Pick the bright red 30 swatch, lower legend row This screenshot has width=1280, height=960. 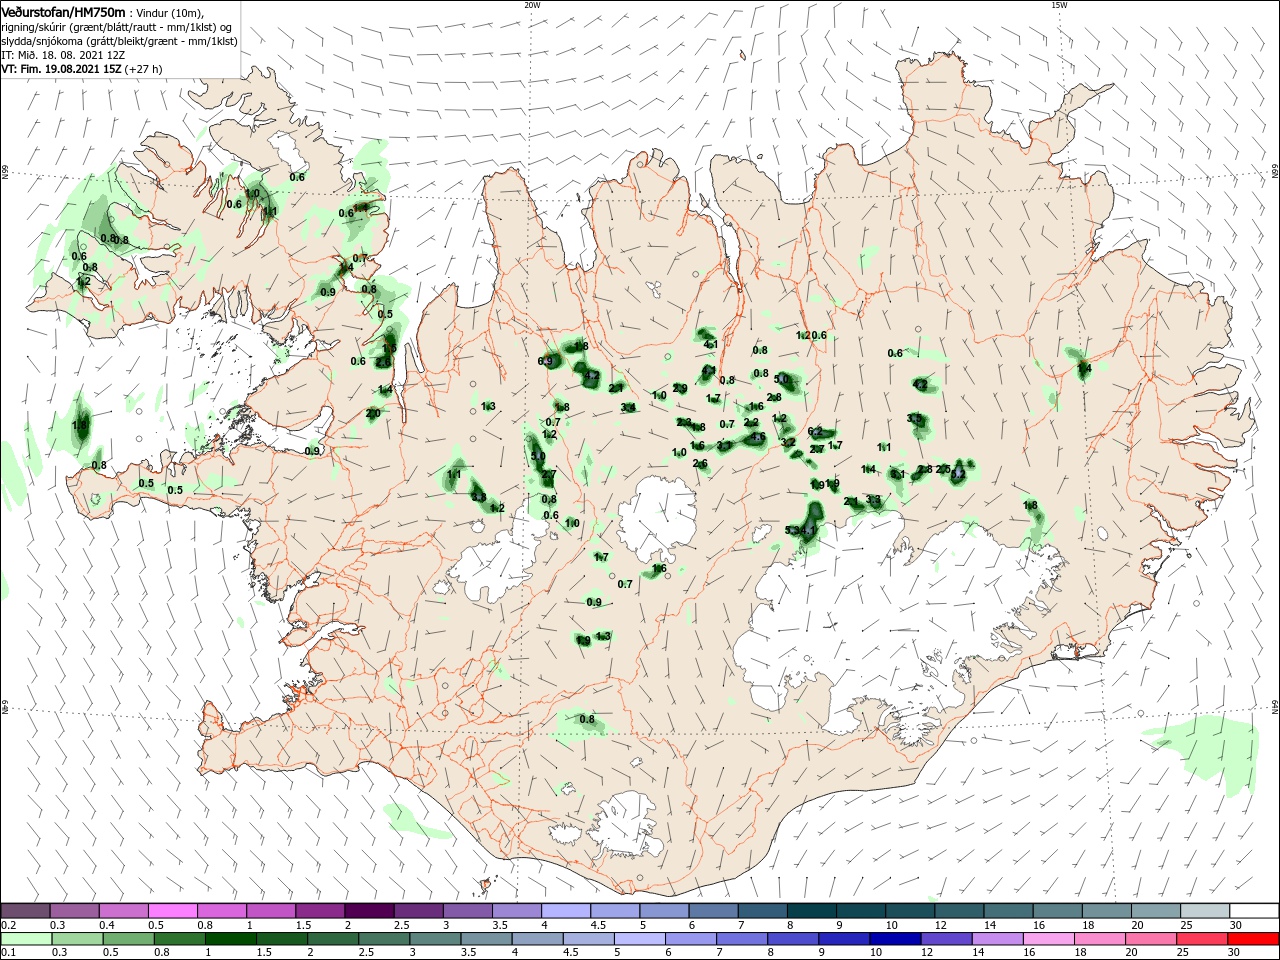coord(1253,939)
